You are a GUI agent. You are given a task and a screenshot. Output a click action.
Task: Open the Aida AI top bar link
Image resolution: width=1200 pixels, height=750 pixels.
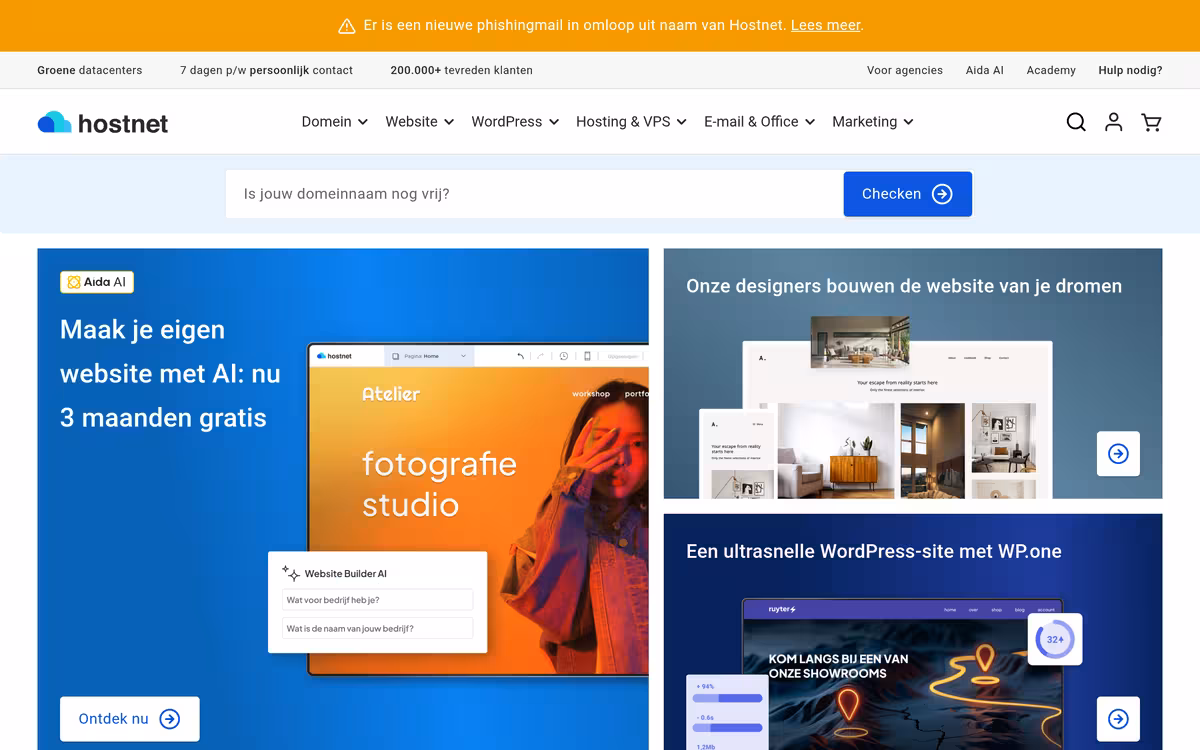coord(985,70)
